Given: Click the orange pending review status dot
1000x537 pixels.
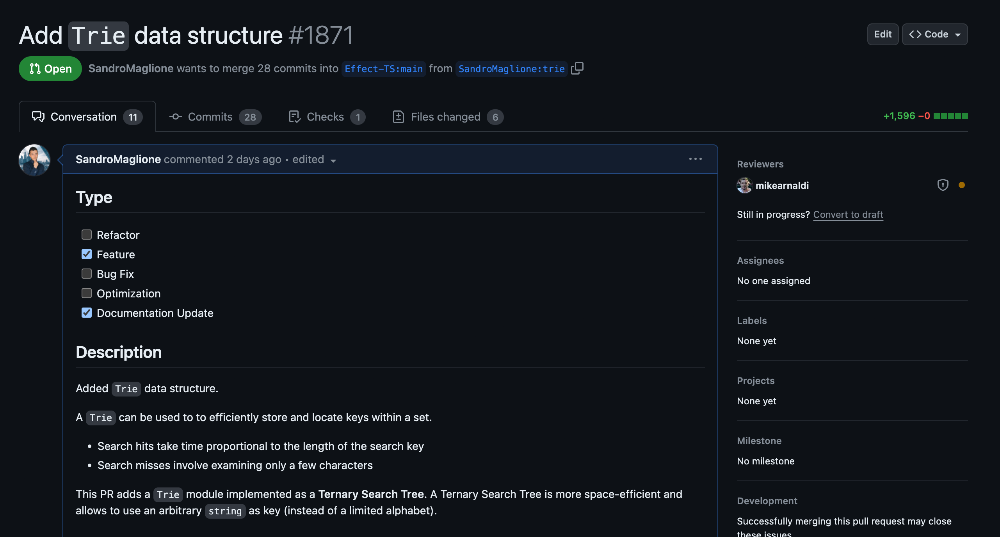Looking at the screenshot, I should click(x=962, y=185).
